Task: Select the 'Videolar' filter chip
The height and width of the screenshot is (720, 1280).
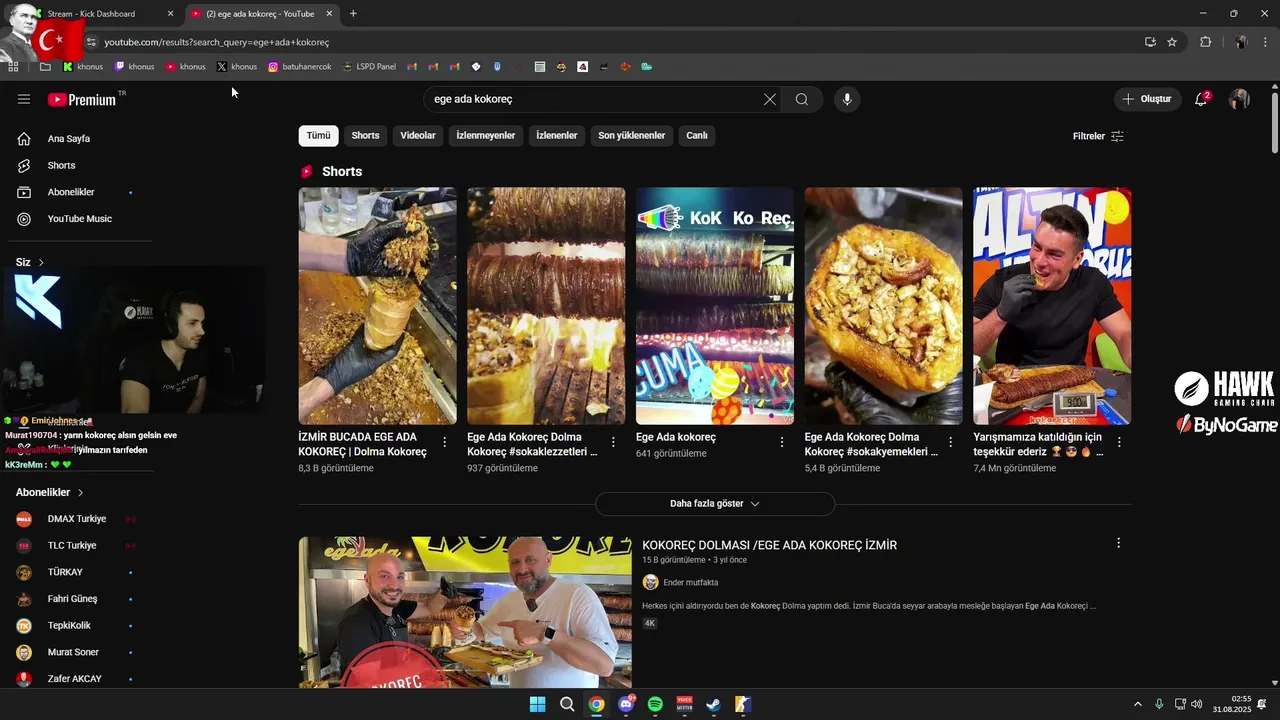Action: point(418,135)
